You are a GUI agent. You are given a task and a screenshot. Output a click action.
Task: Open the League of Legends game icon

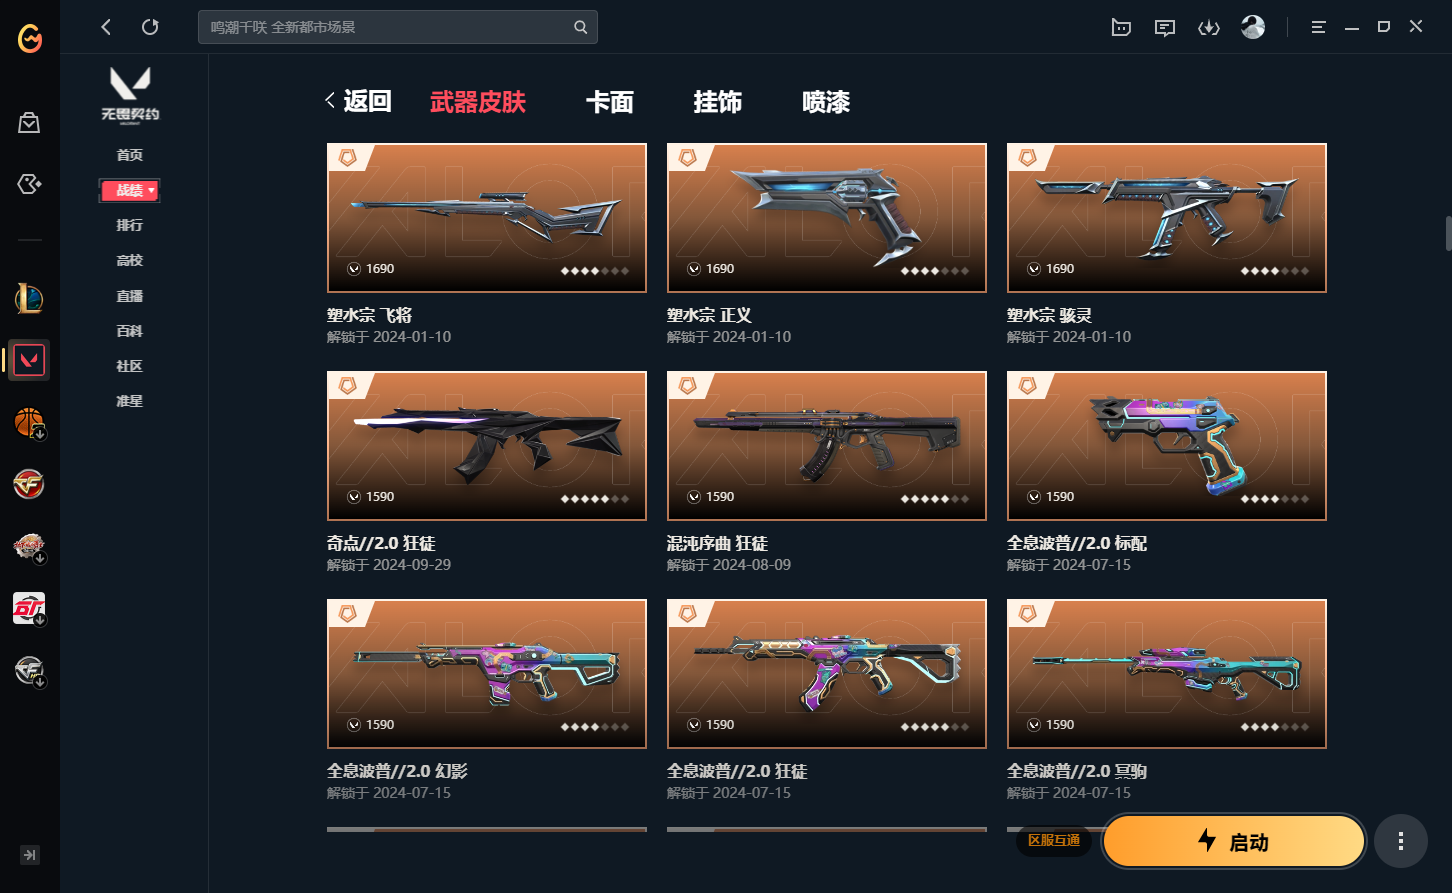click(29, 298)
